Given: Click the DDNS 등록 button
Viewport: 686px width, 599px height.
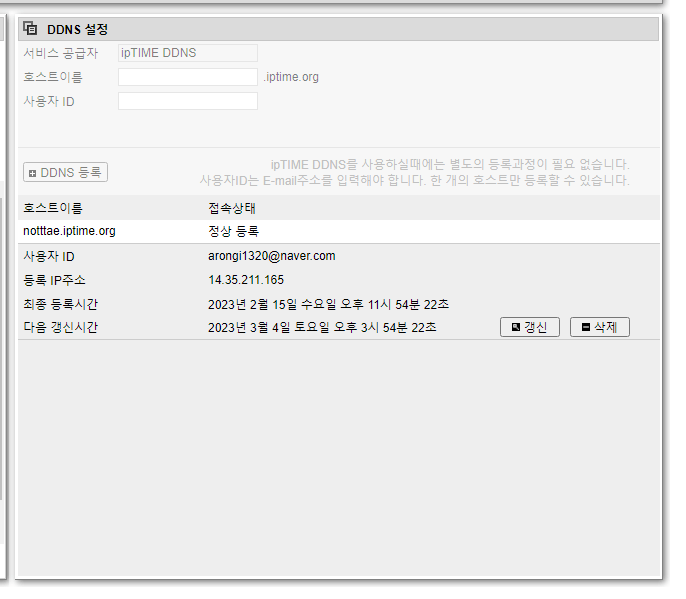Looking at the screenshot, I should tap(66, 172).
